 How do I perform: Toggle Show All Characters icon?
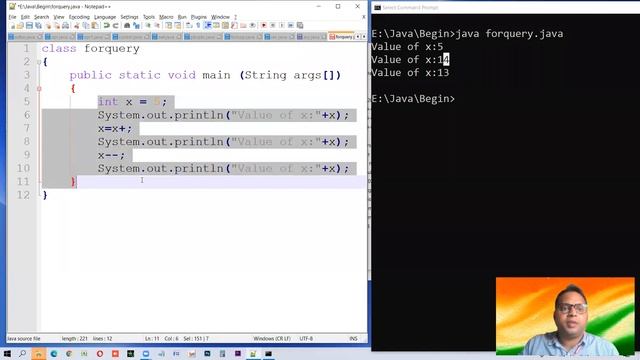coord(198,25)
